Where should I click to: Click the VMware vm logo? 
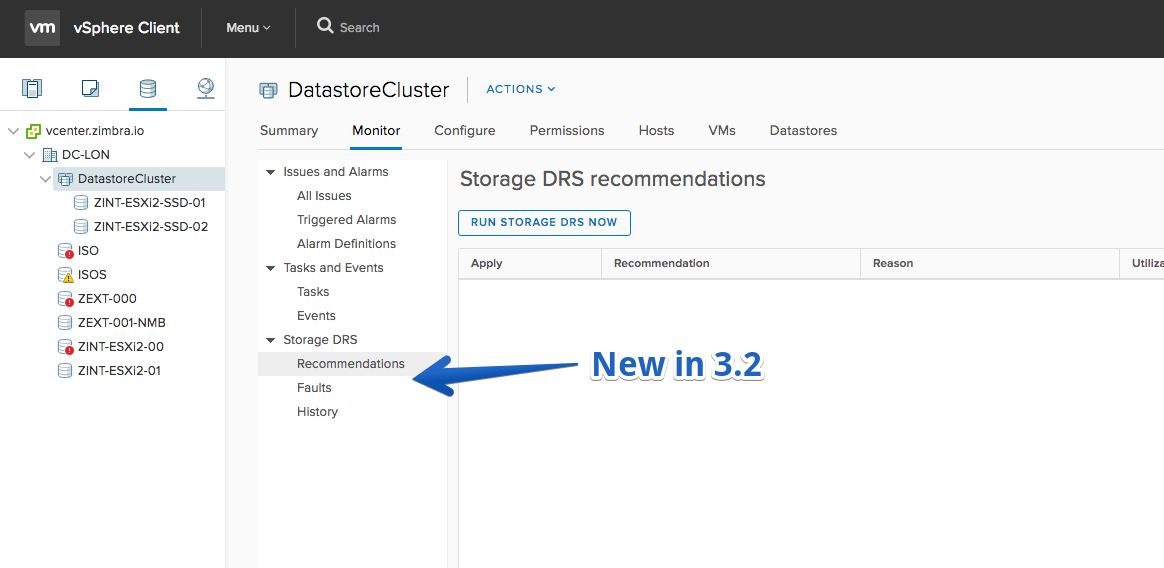pyautogui.click(x=42, y=28)
